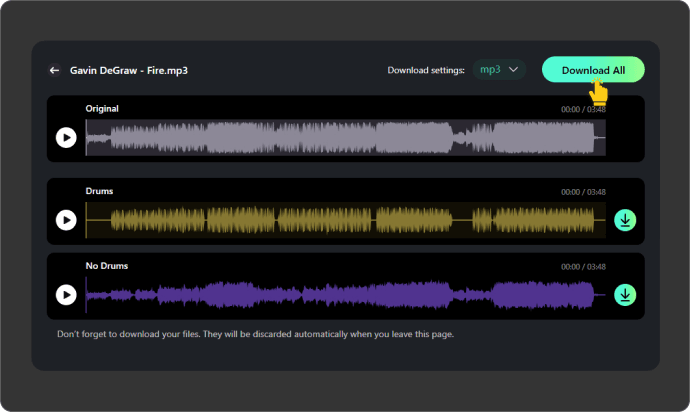The image size is (690, 412).
Task: Download the Drums track
Action: click(625, 220)
